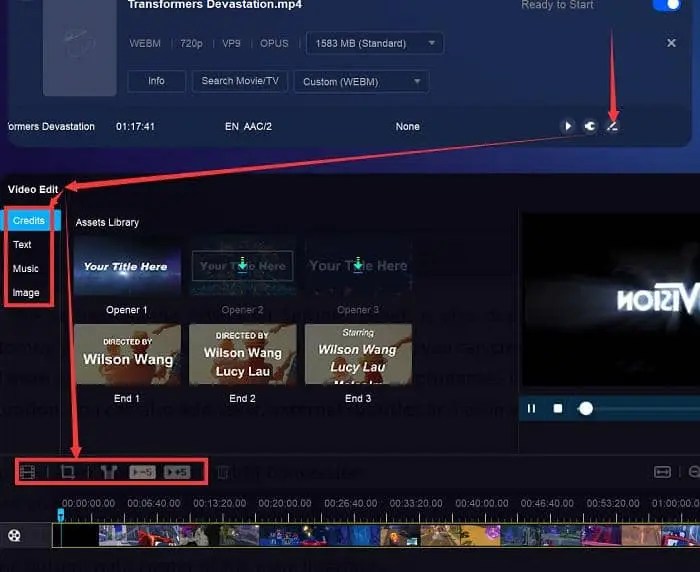This screenshot has height=572, width=700.
Task: Click the video preview window
Action: coord(611,300)
